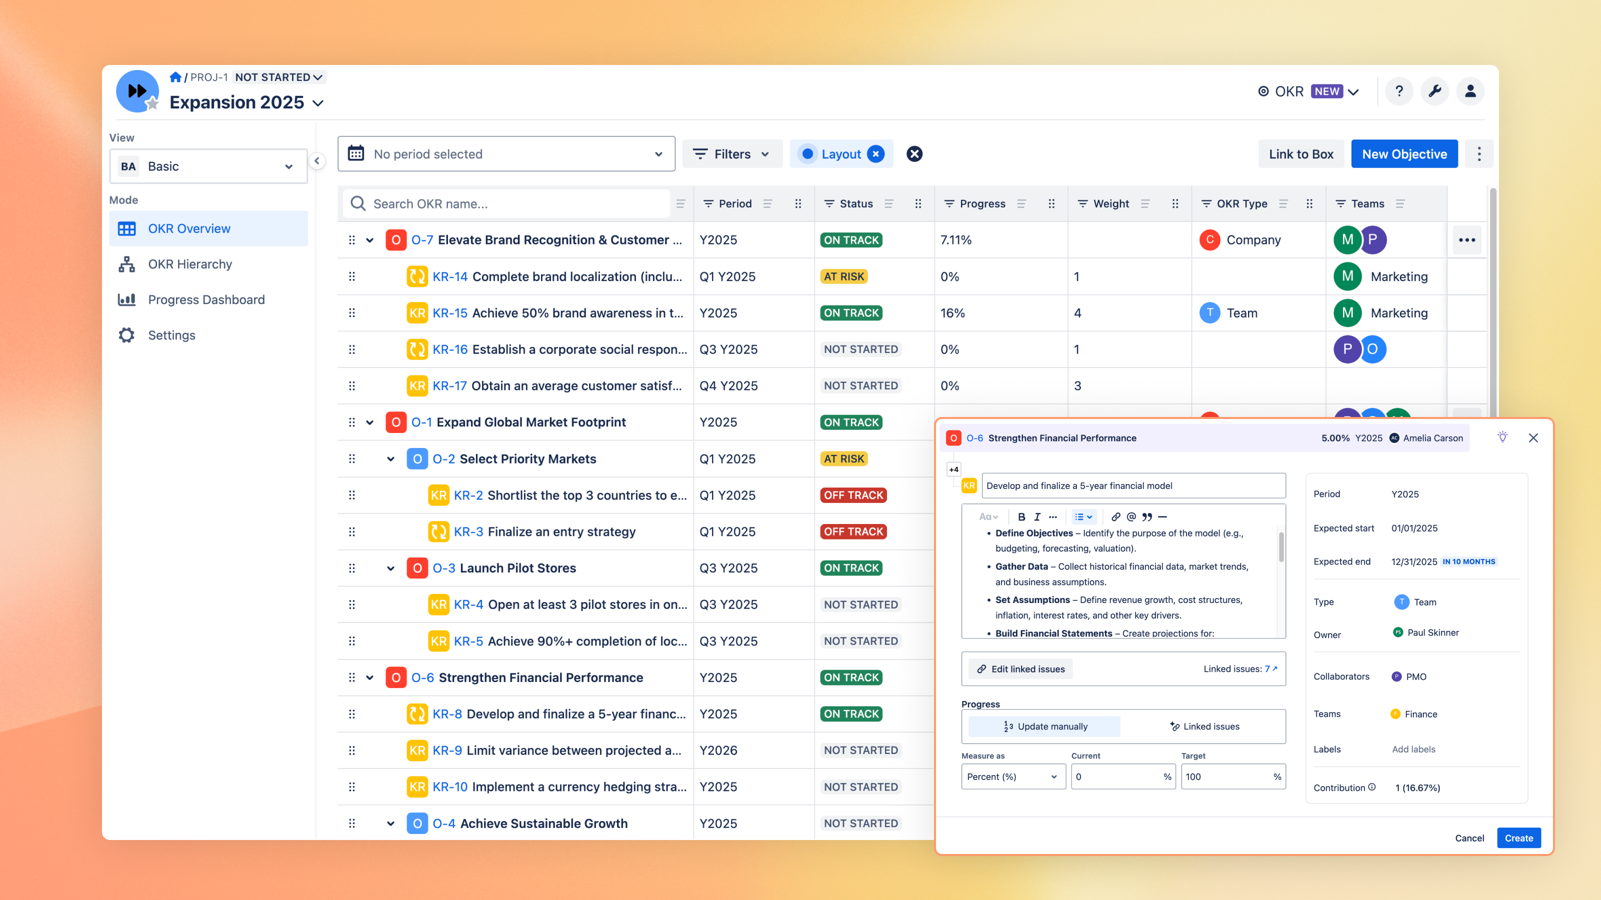The image size is (1601, 900).
Task: Open the No period selected dropdown
Action: click(x=506, y=153)
